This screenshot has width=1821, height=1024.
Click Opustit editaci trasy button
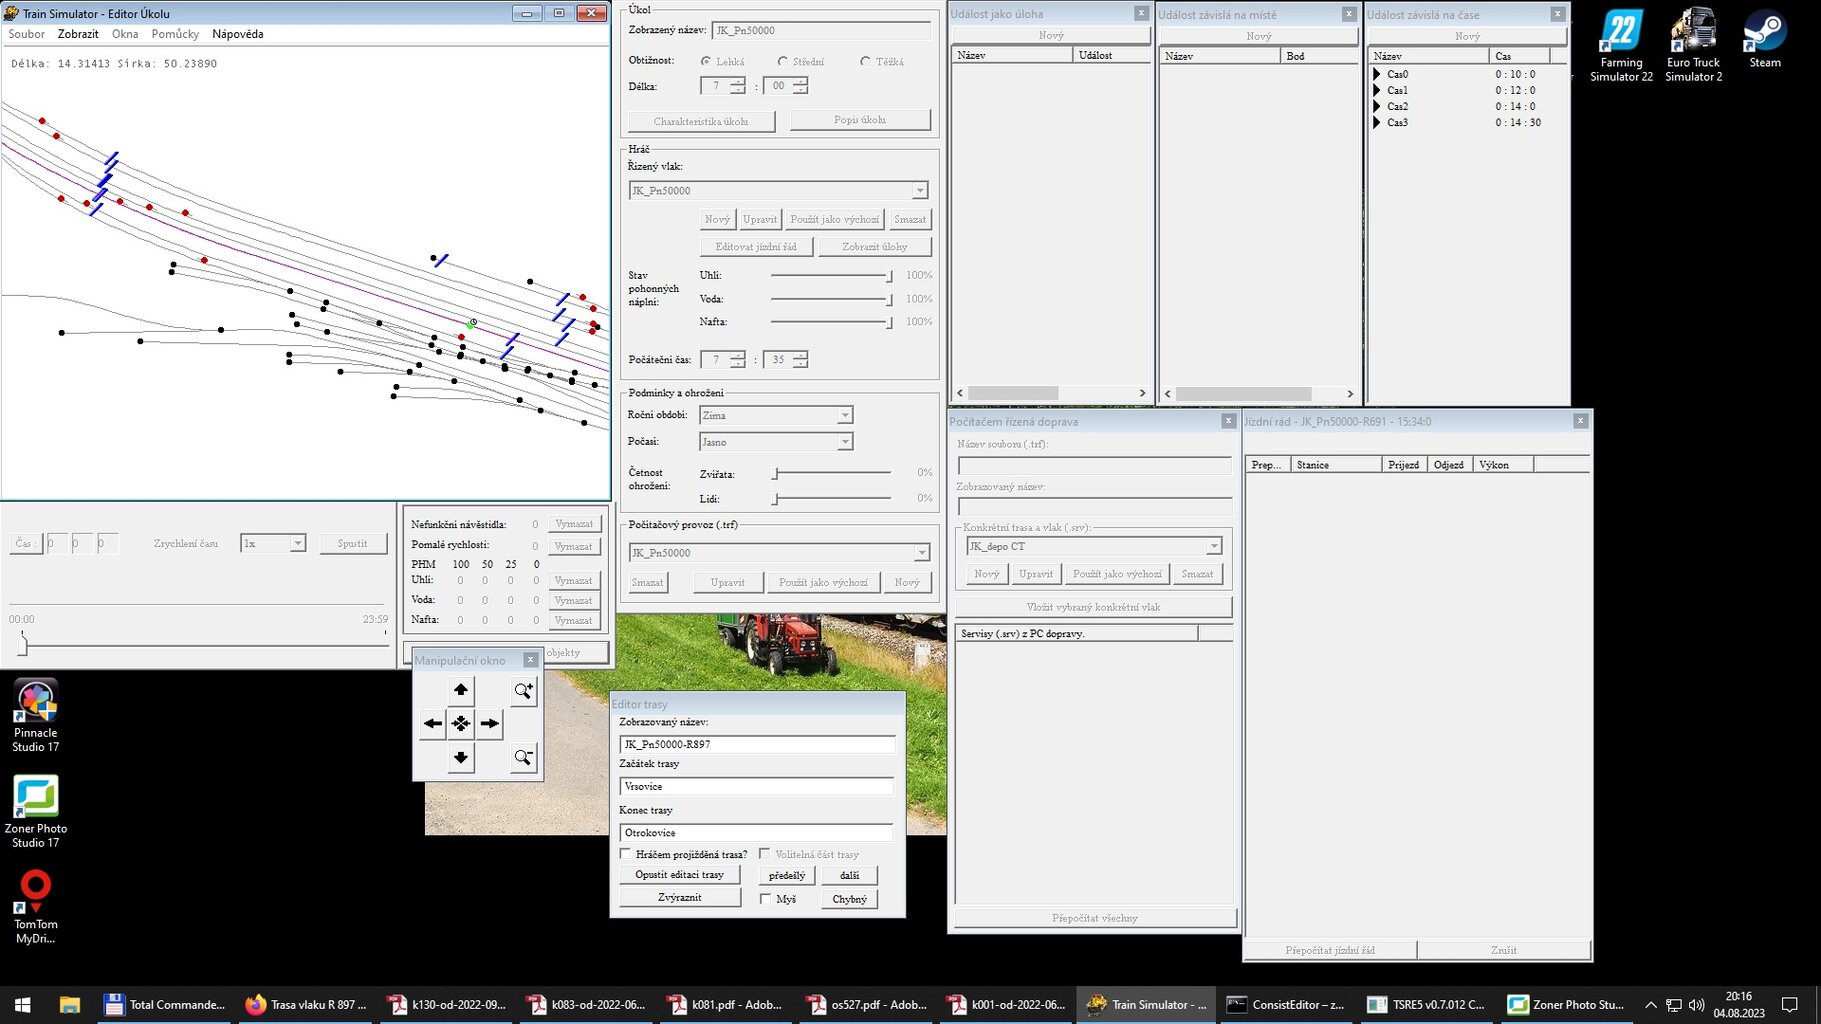(679, 874)
